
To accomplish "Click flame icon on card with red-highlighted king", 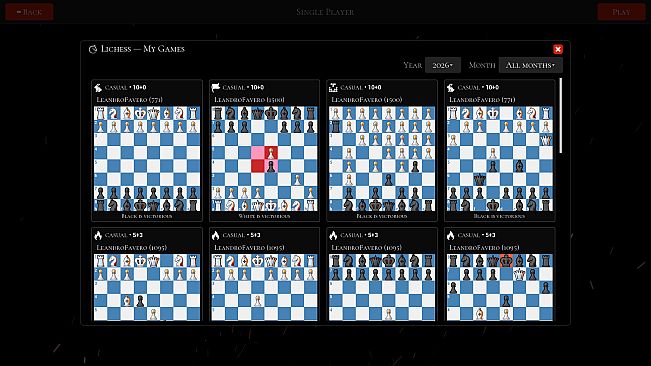I will tap(450, 235).
